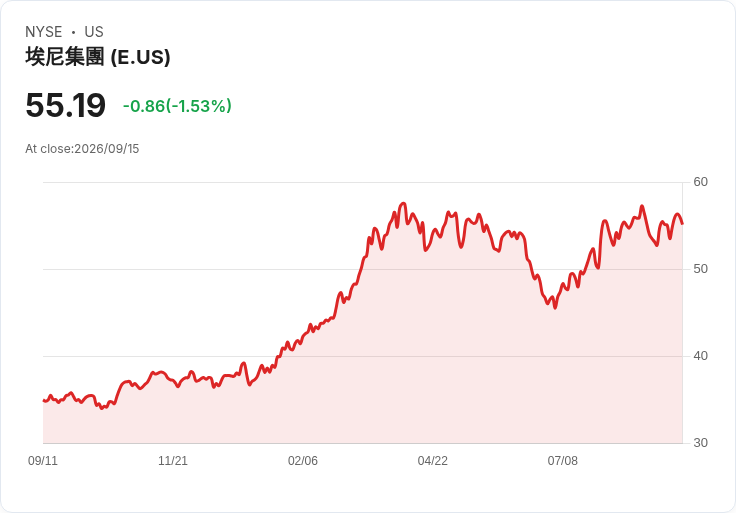Click the 07/08 date on x-axis
Screen dimensions: 736x513
click(562, 461)
